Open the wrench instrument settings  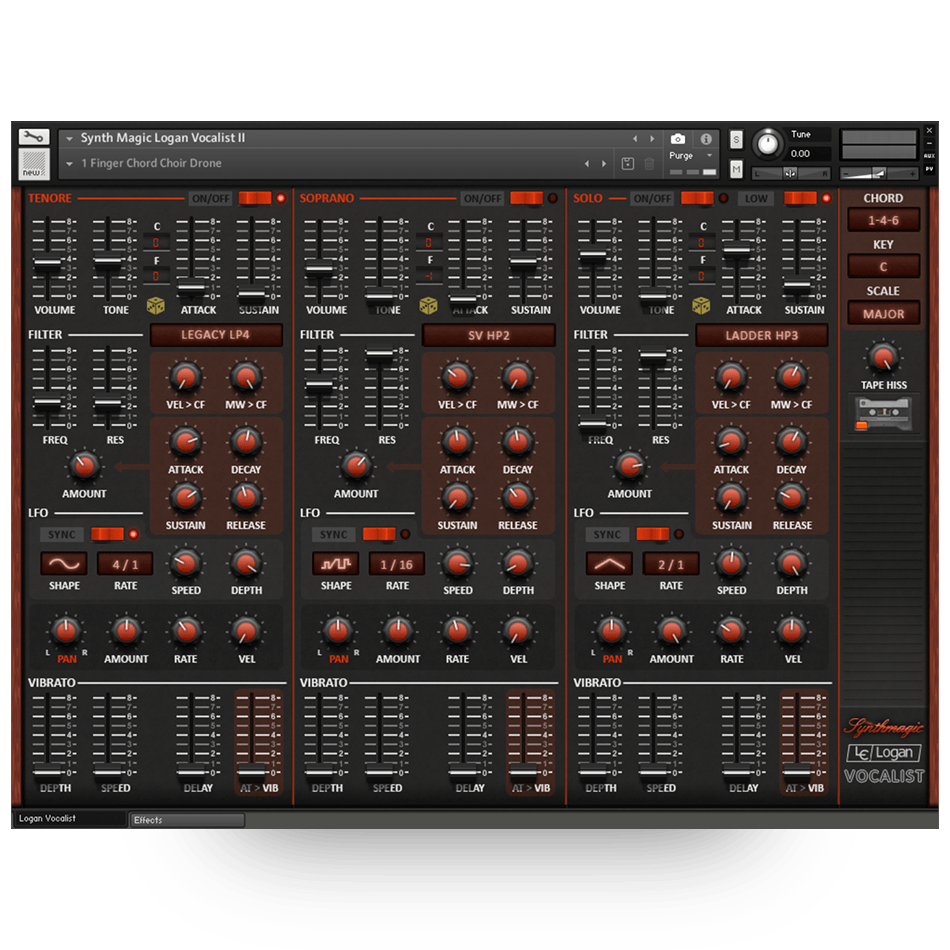pos(34,137)
